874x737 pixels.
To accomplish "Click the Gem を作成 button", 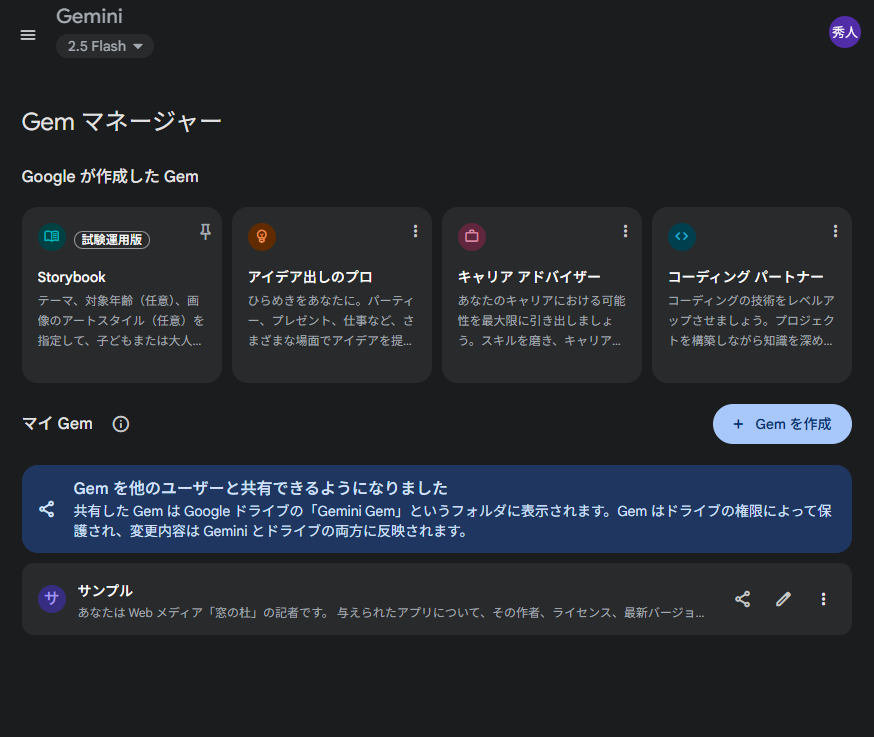I will pyautogui.click(x=782, y=424).
